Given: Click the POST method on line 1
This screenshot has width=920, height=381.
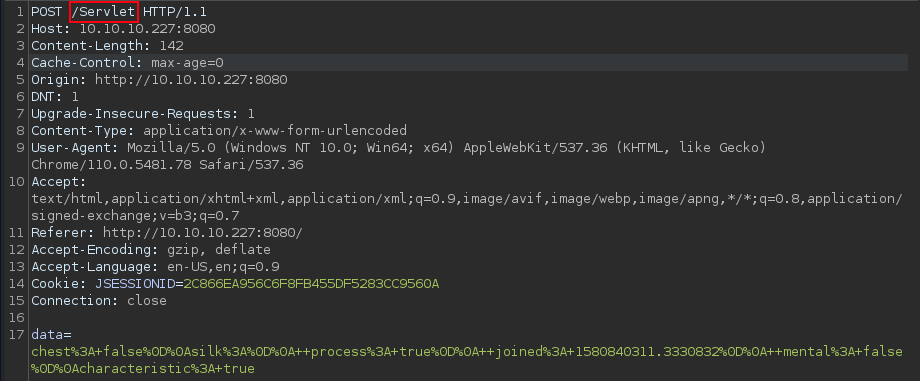Looking at the screenshot, I should [47, 11].
